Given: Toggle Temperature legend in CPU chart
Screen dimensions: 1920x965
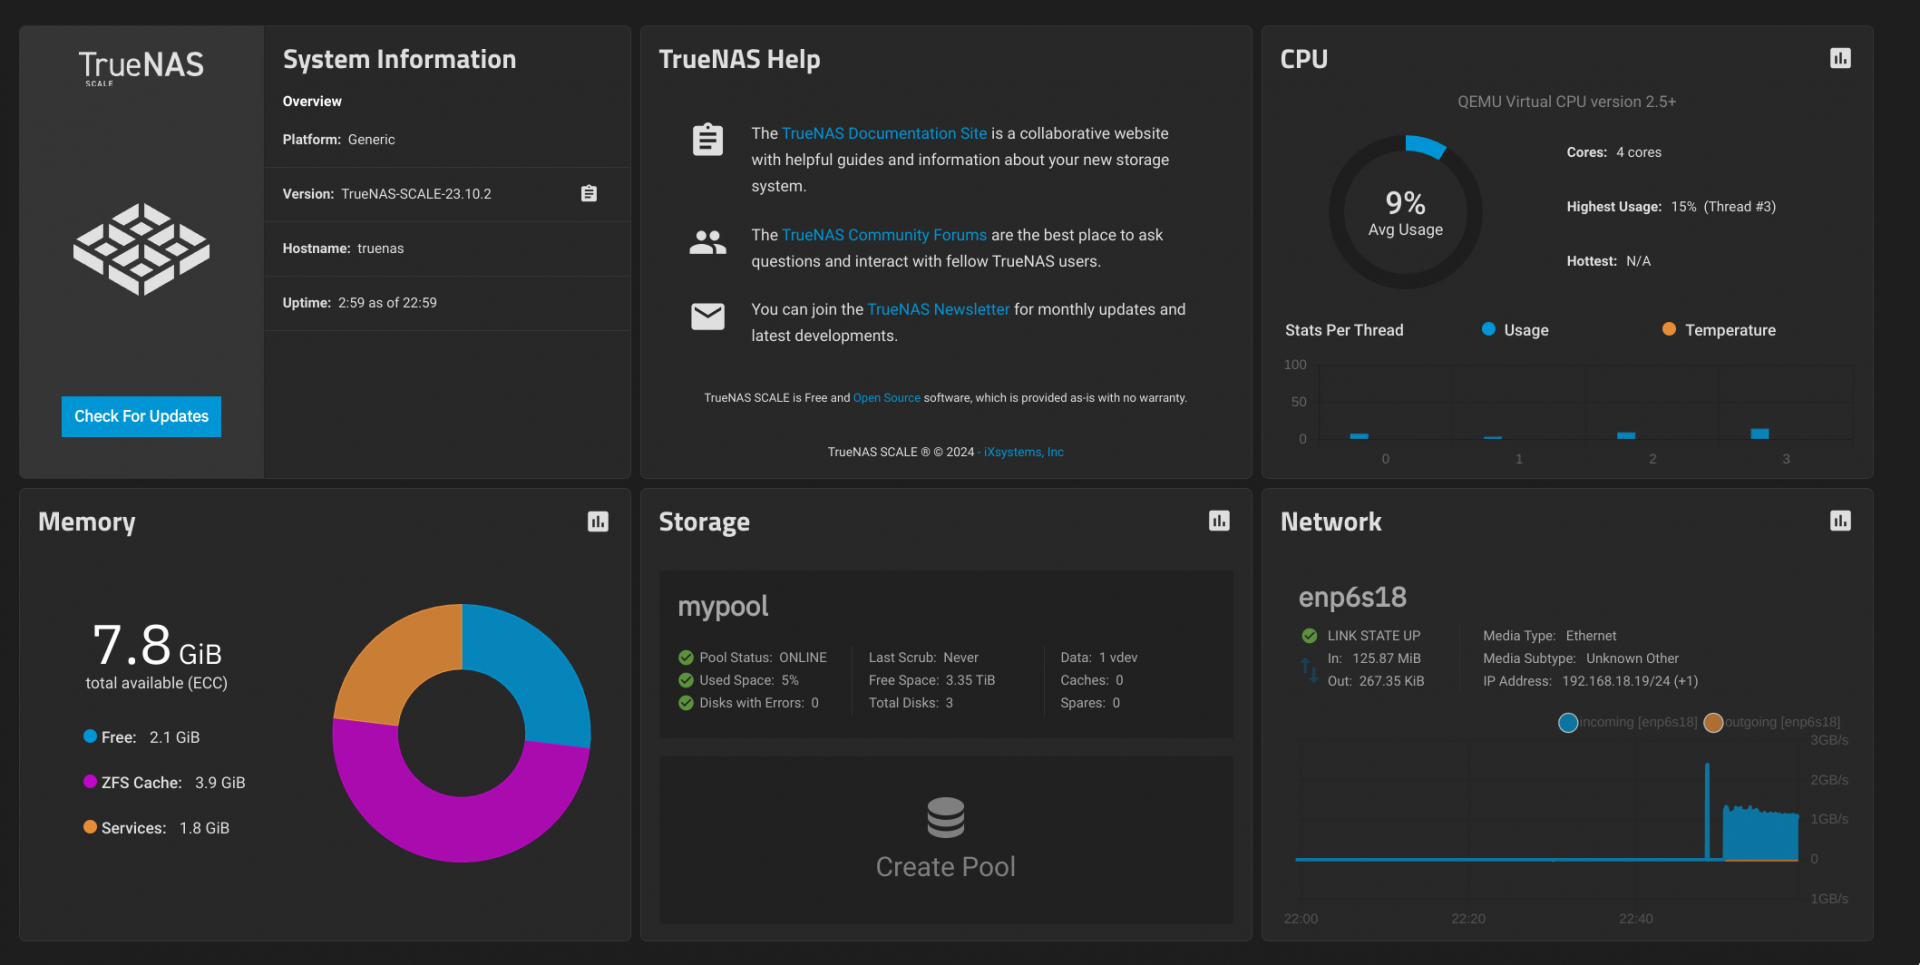Looking at the screenshot, I should point(1719,330).
